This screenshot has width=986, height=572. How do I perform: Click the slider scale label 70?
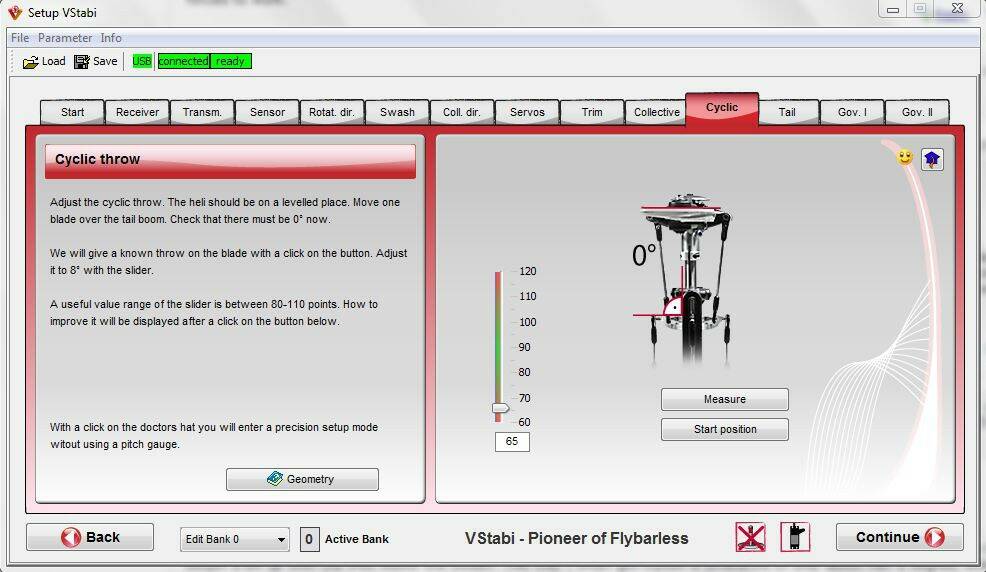(x=524, y=398)
